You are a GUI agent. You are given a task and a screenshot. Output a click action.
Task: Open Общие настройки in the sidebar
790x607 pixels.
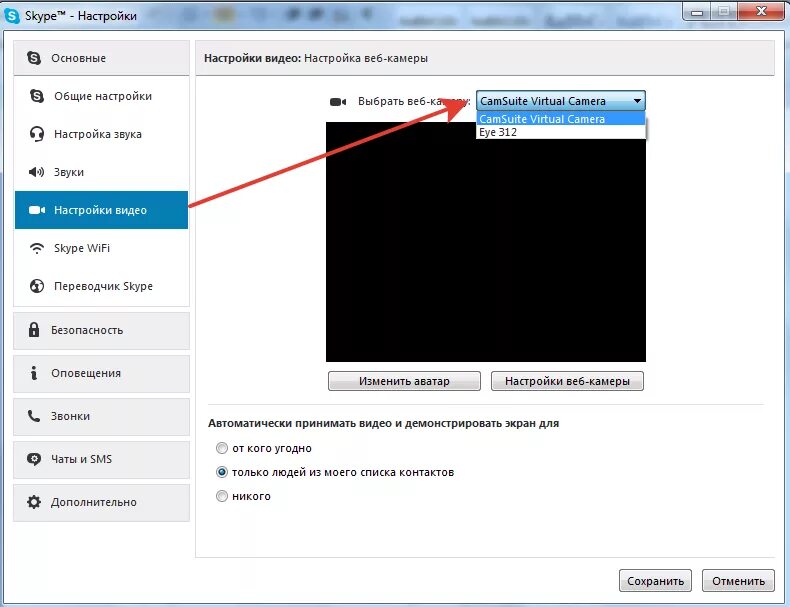click(x=101, y=96)
